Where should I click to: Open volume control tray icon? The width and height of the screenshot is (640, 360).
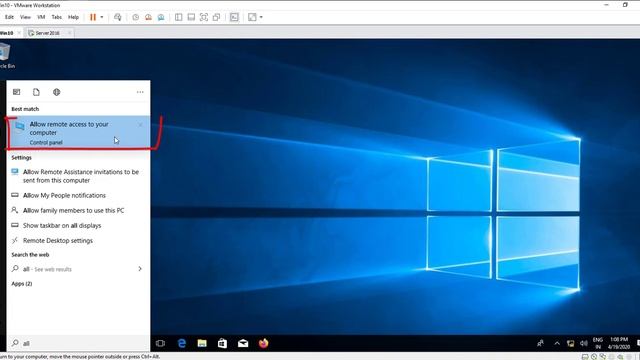[584, 343]
